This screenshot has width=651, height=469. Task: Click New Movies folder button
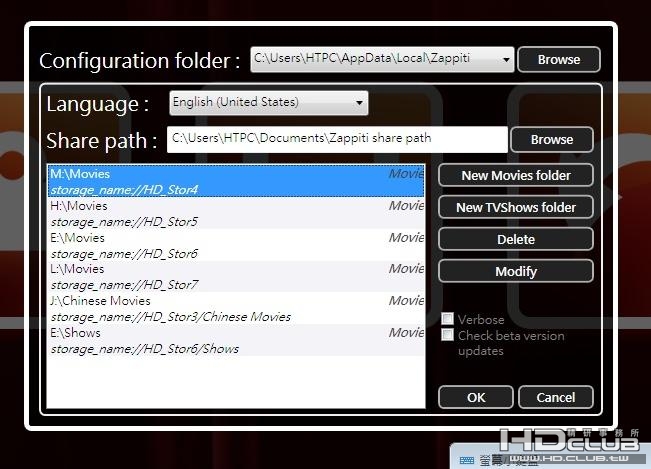(516, 175)
